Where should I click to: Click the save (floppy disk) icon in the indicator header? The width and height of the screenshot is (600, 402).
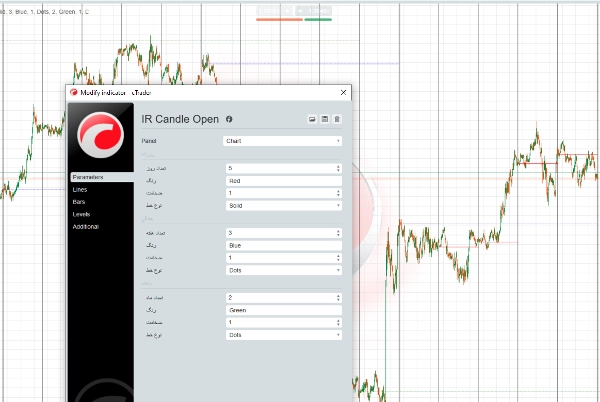(324, 119)
